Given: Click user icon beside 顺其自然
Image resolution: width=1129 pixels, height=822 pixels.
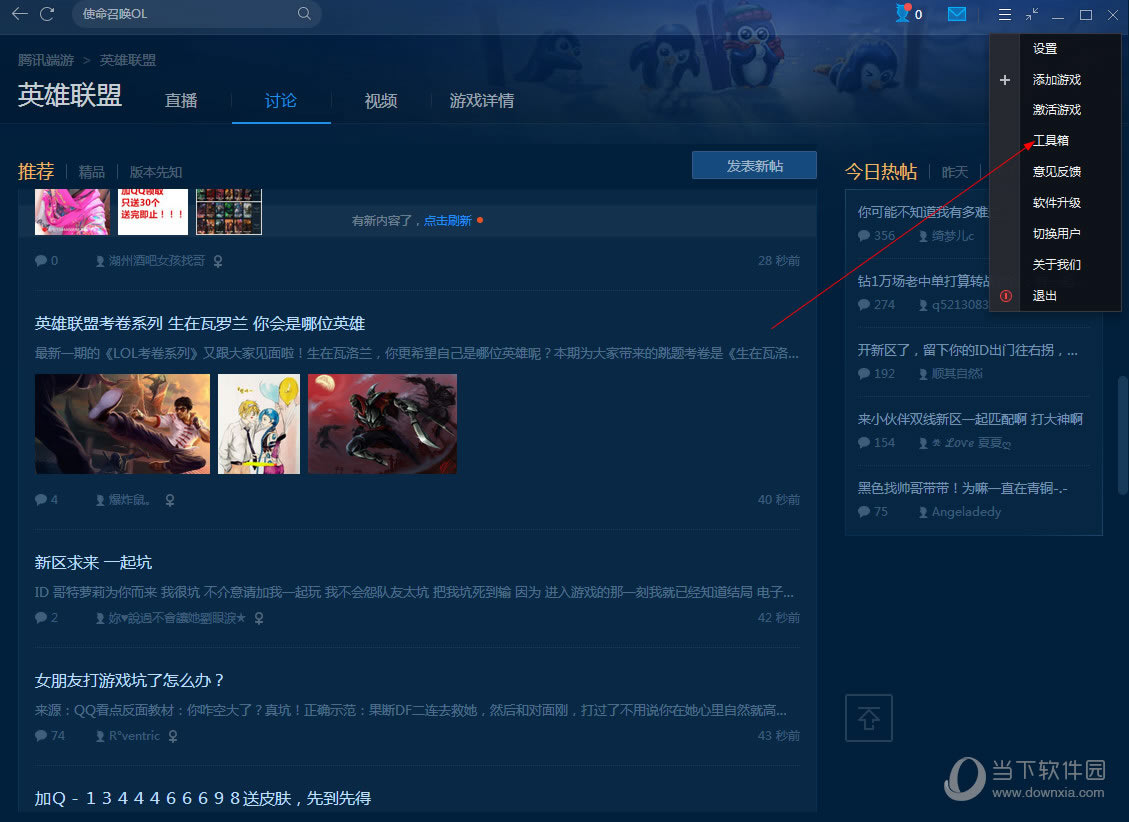Looking at the screenshot, I should 923,374.
